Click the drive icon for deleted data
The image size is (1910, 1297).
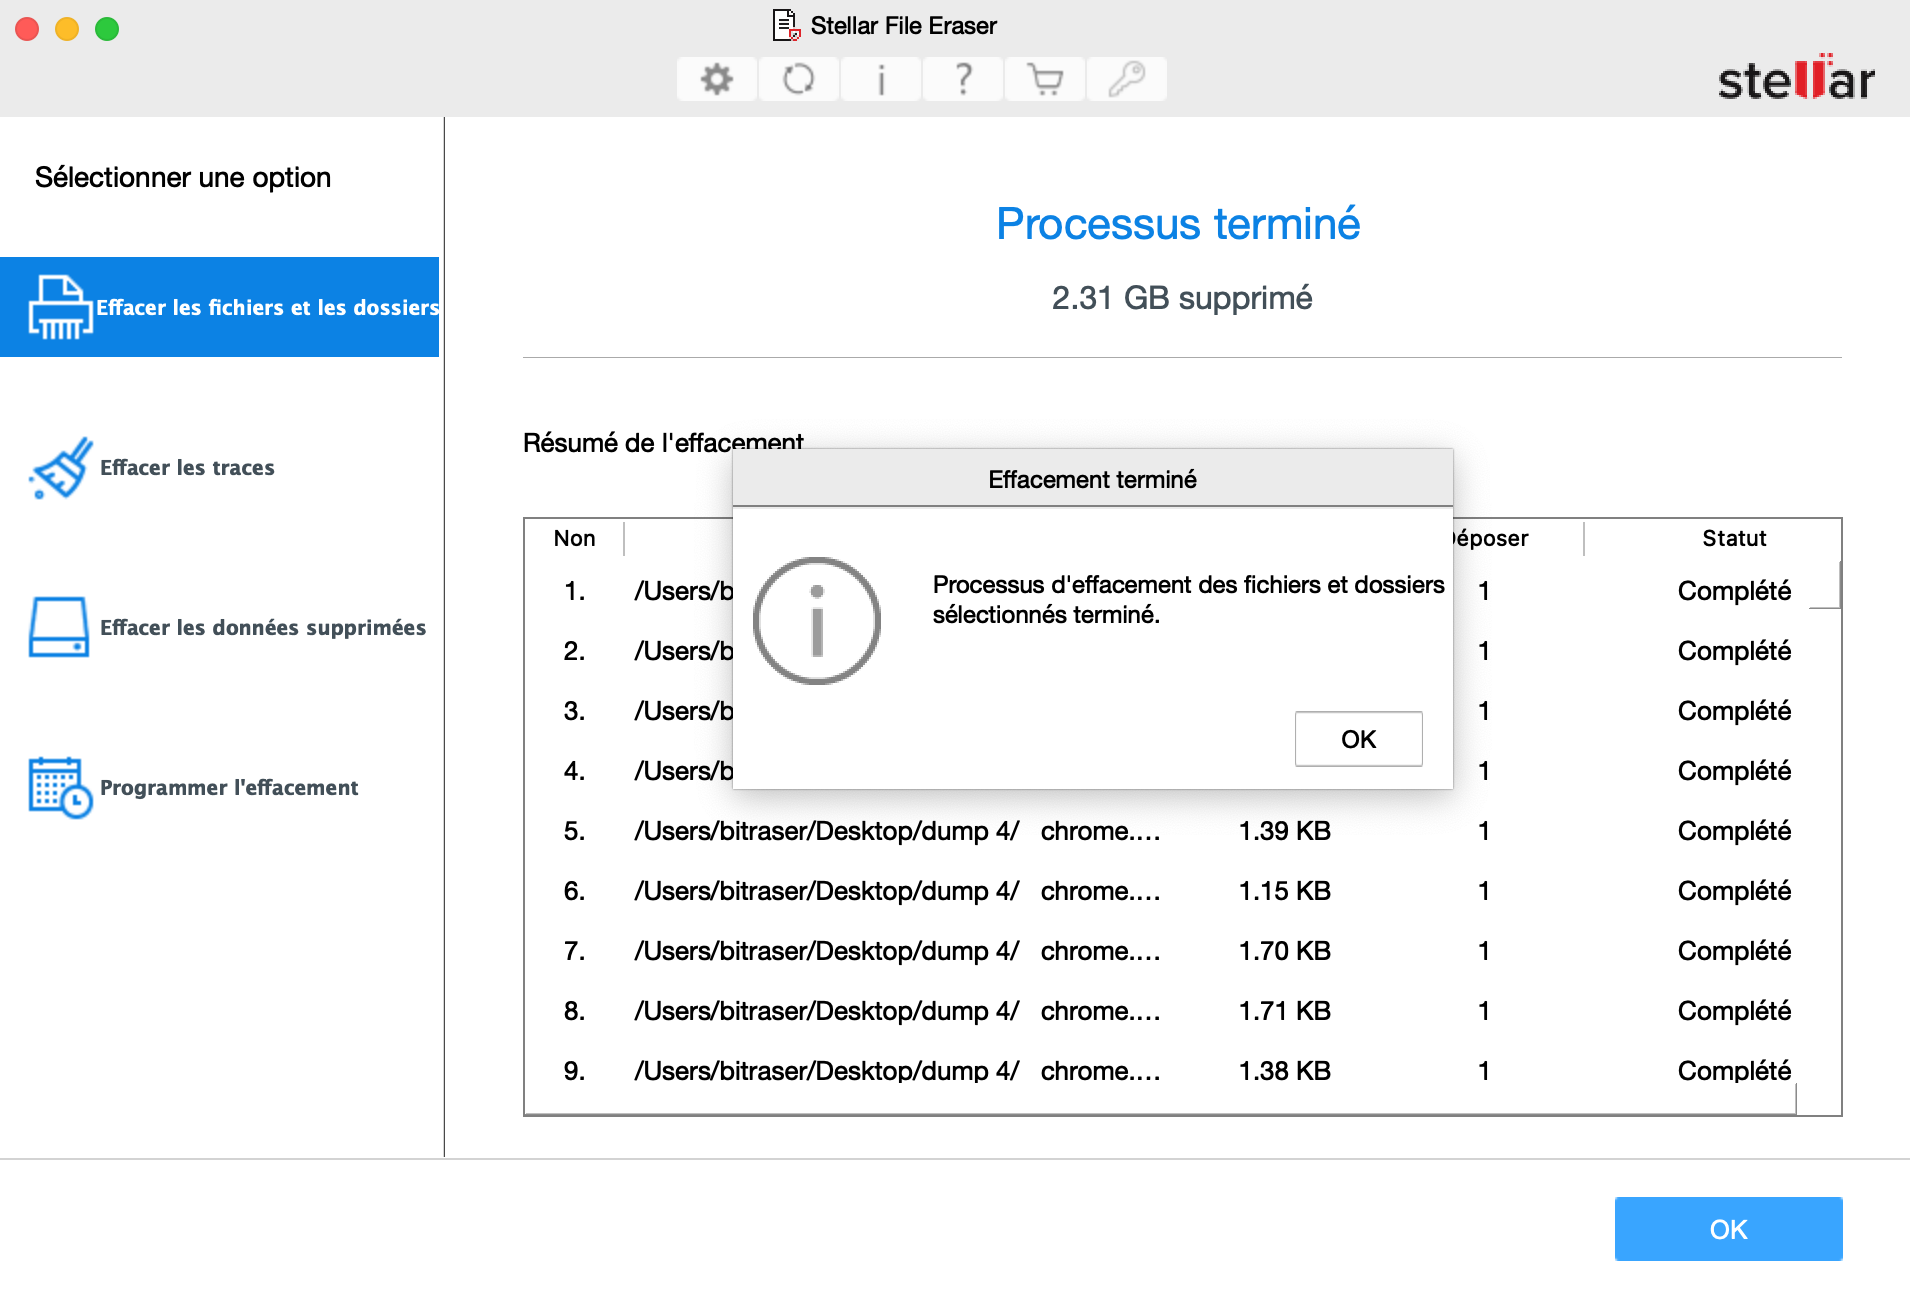click(x=59, y=627)
